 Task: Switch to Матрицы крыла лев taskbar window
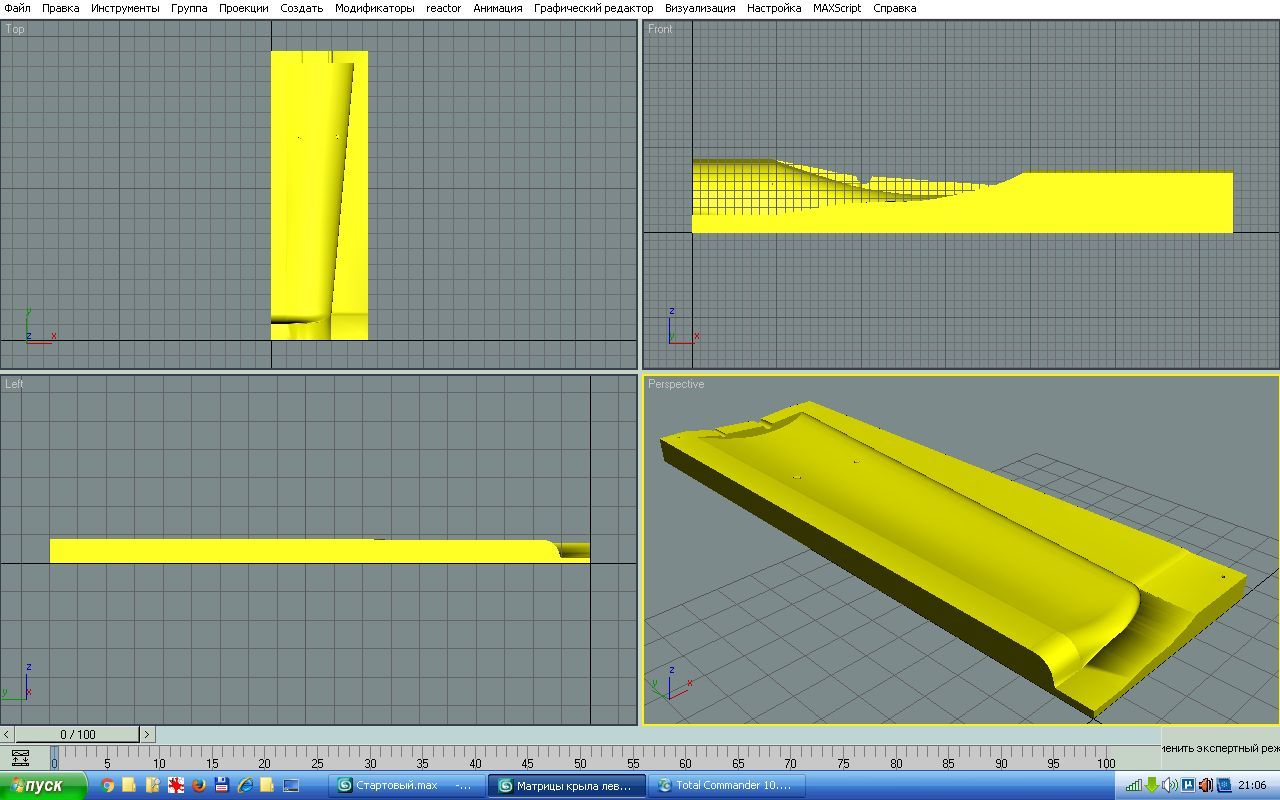coord(567,786)
